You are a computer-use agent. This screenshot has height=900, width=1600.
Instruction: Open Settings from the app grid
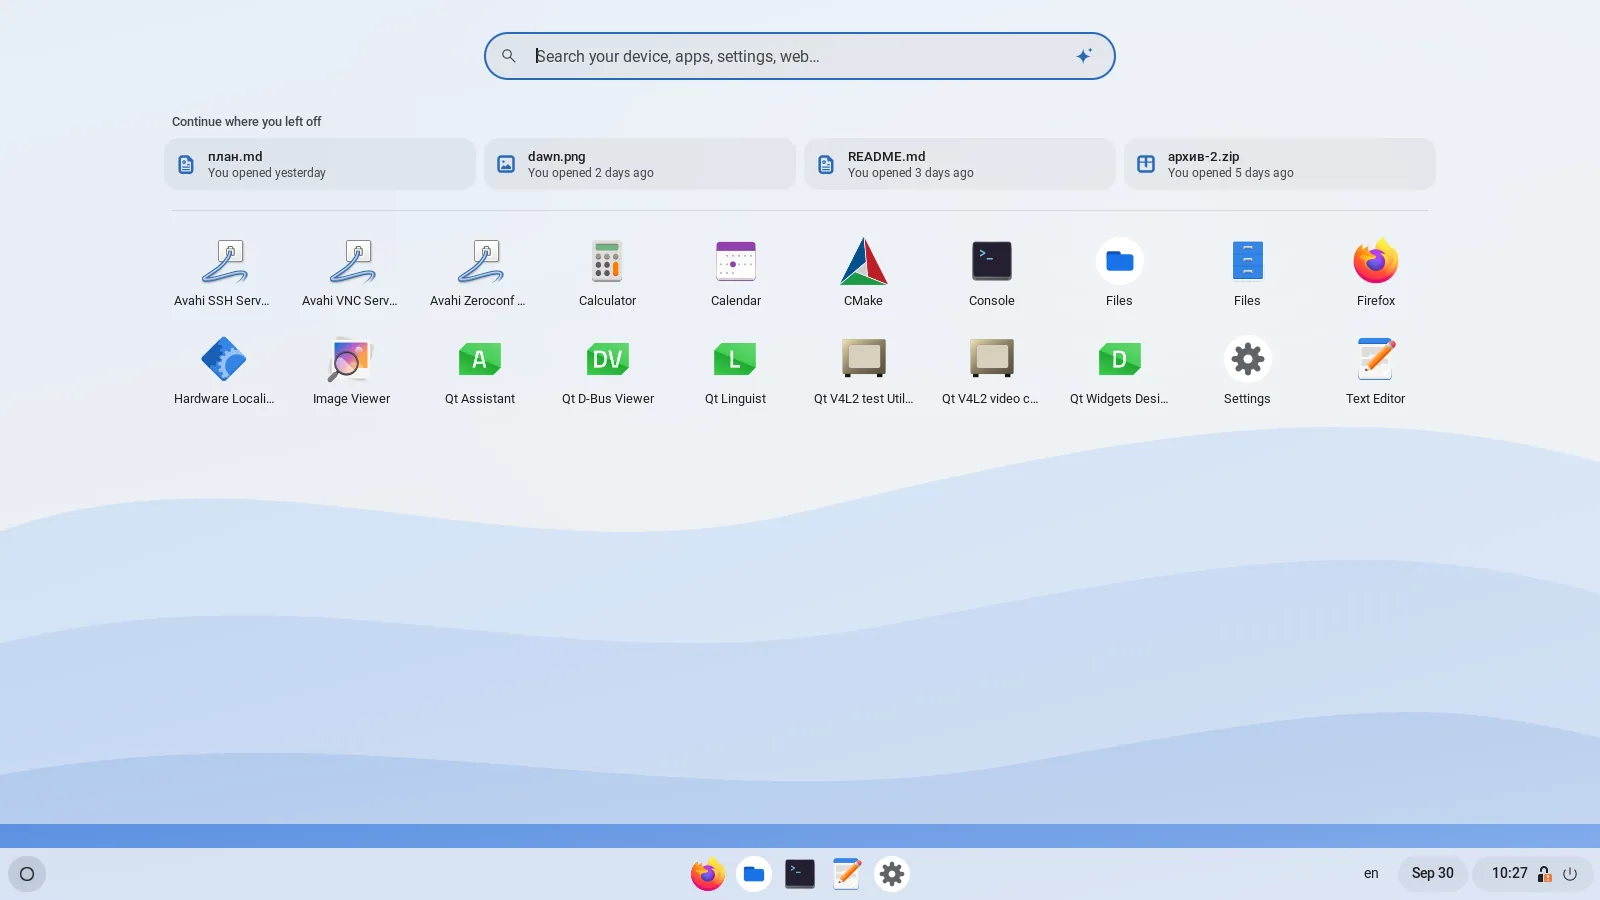click(x=1248, y=371)
